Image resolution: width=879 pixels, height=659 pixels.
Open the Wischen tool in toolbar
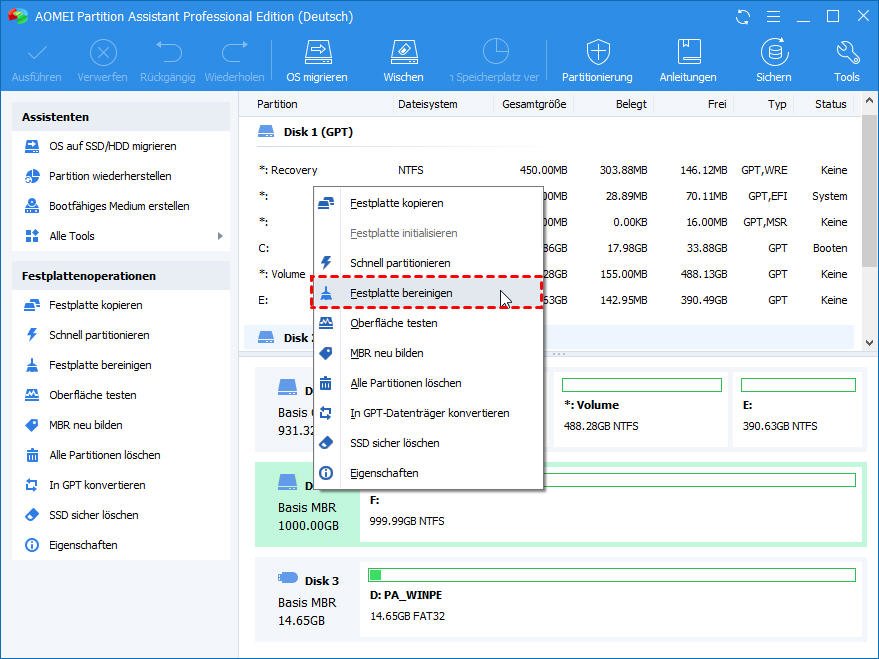pyautogui.click(x=402, y=52)
